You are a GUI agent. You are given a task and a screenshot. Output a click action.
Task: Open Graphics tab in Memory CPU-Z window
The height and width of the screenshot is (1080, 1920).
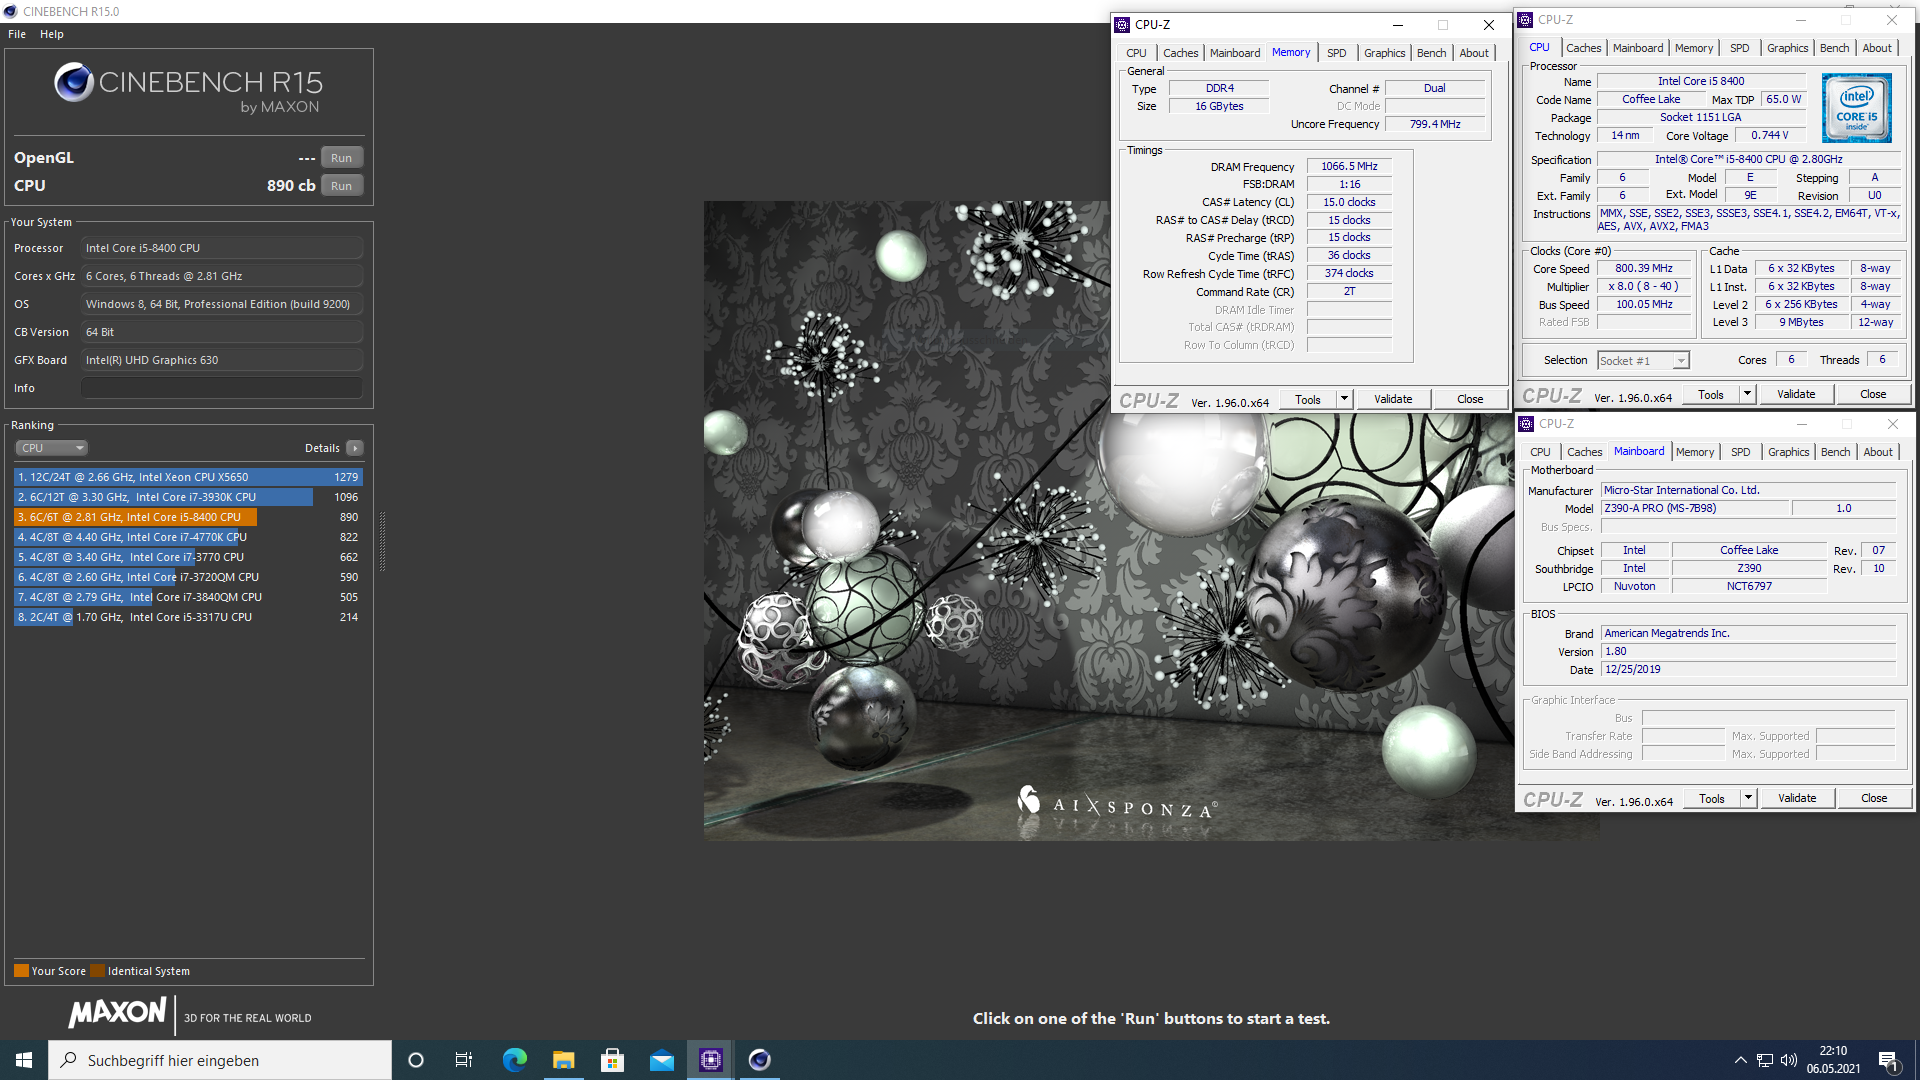coord(1384,53)
